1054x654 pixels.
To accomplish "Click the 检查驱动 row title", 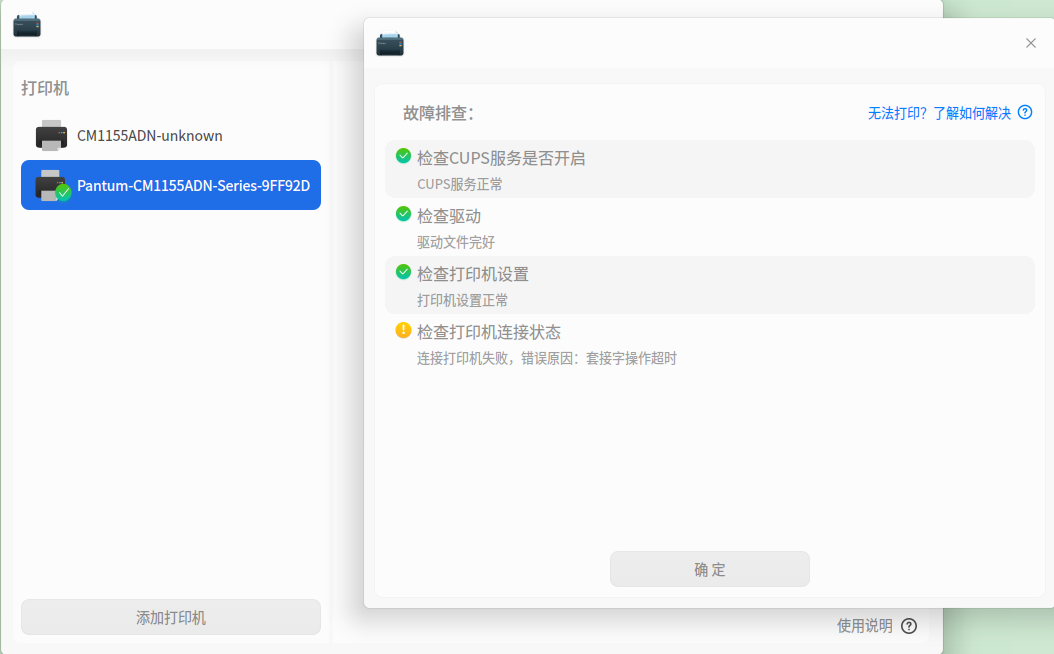I will click(x=449, y=216).
